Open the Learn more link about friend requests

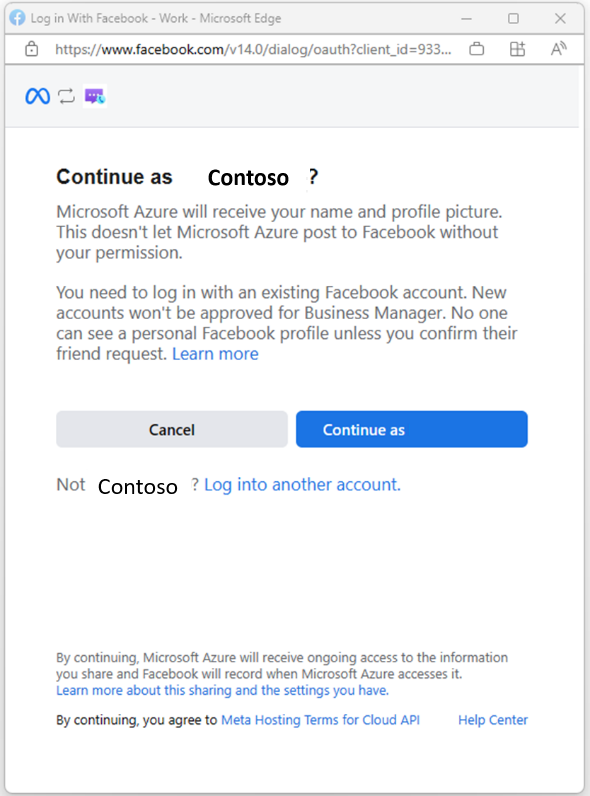[x=215, y=354]
